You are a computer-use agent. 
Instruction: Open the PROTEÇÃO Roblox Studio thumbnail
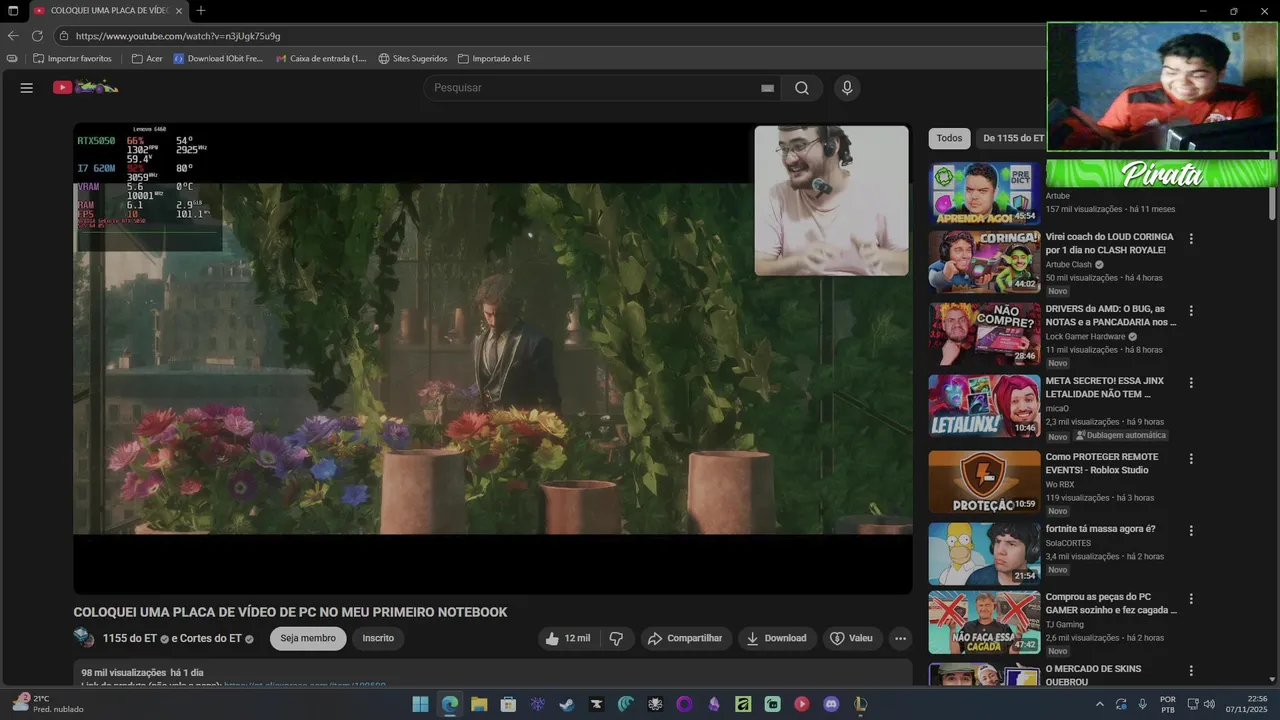984,482
